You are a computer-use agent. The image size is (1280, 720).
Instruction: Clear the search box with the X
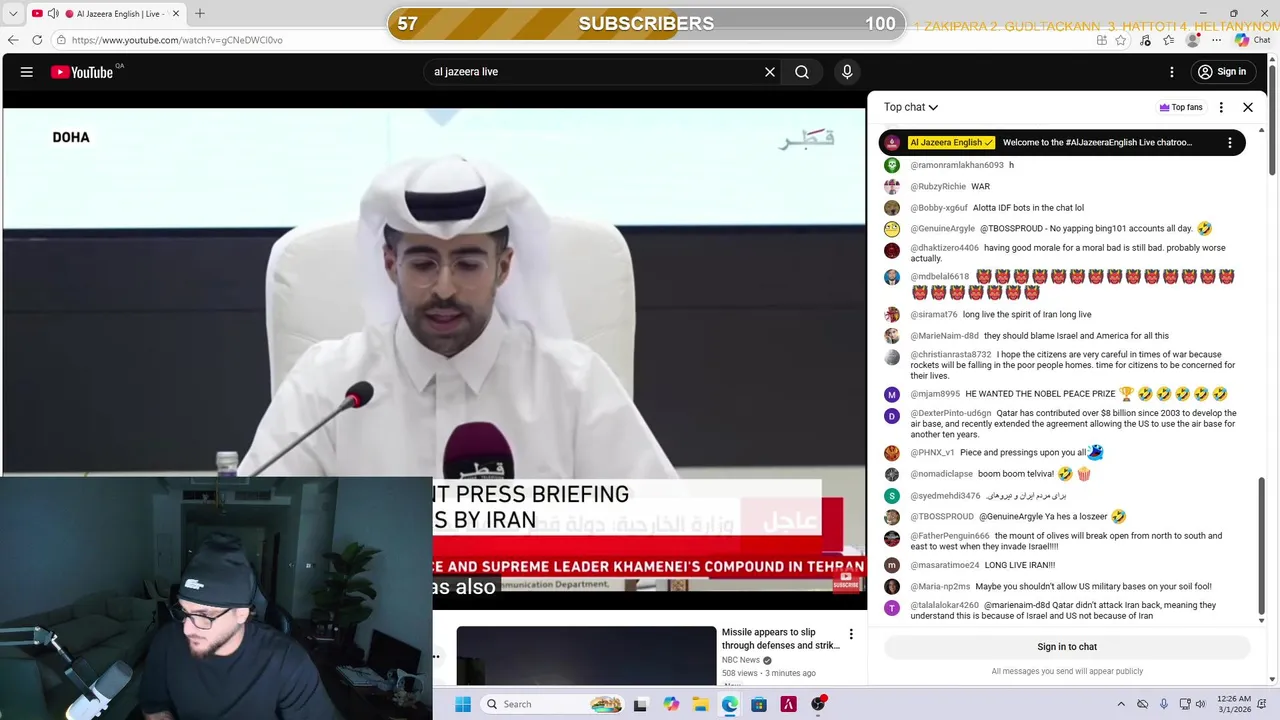coord(770,72)
